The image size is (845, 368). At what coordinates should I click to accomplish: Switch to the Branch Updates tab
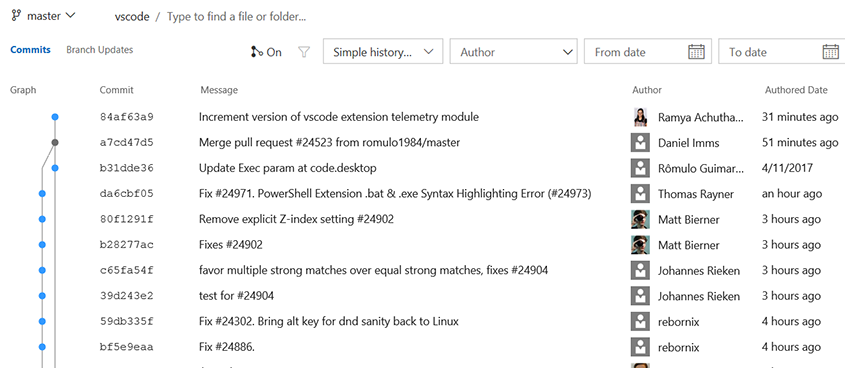(x=100, y=50)
